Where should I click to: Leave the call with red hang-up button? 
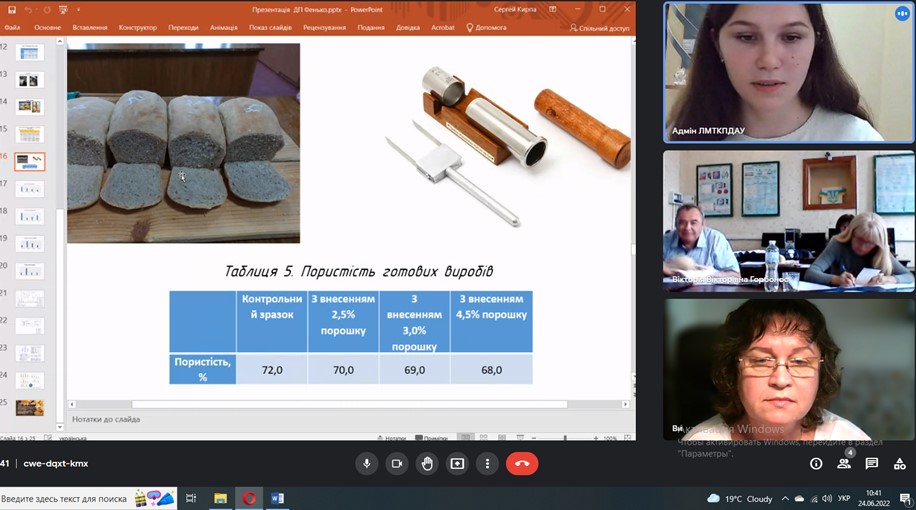point(522,464)
